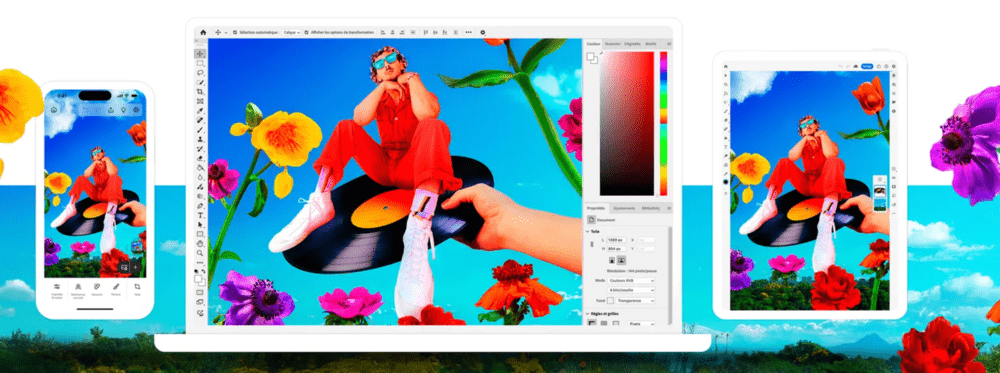Select the Eraser tool in the laptop toolbar

click(200, 159)
